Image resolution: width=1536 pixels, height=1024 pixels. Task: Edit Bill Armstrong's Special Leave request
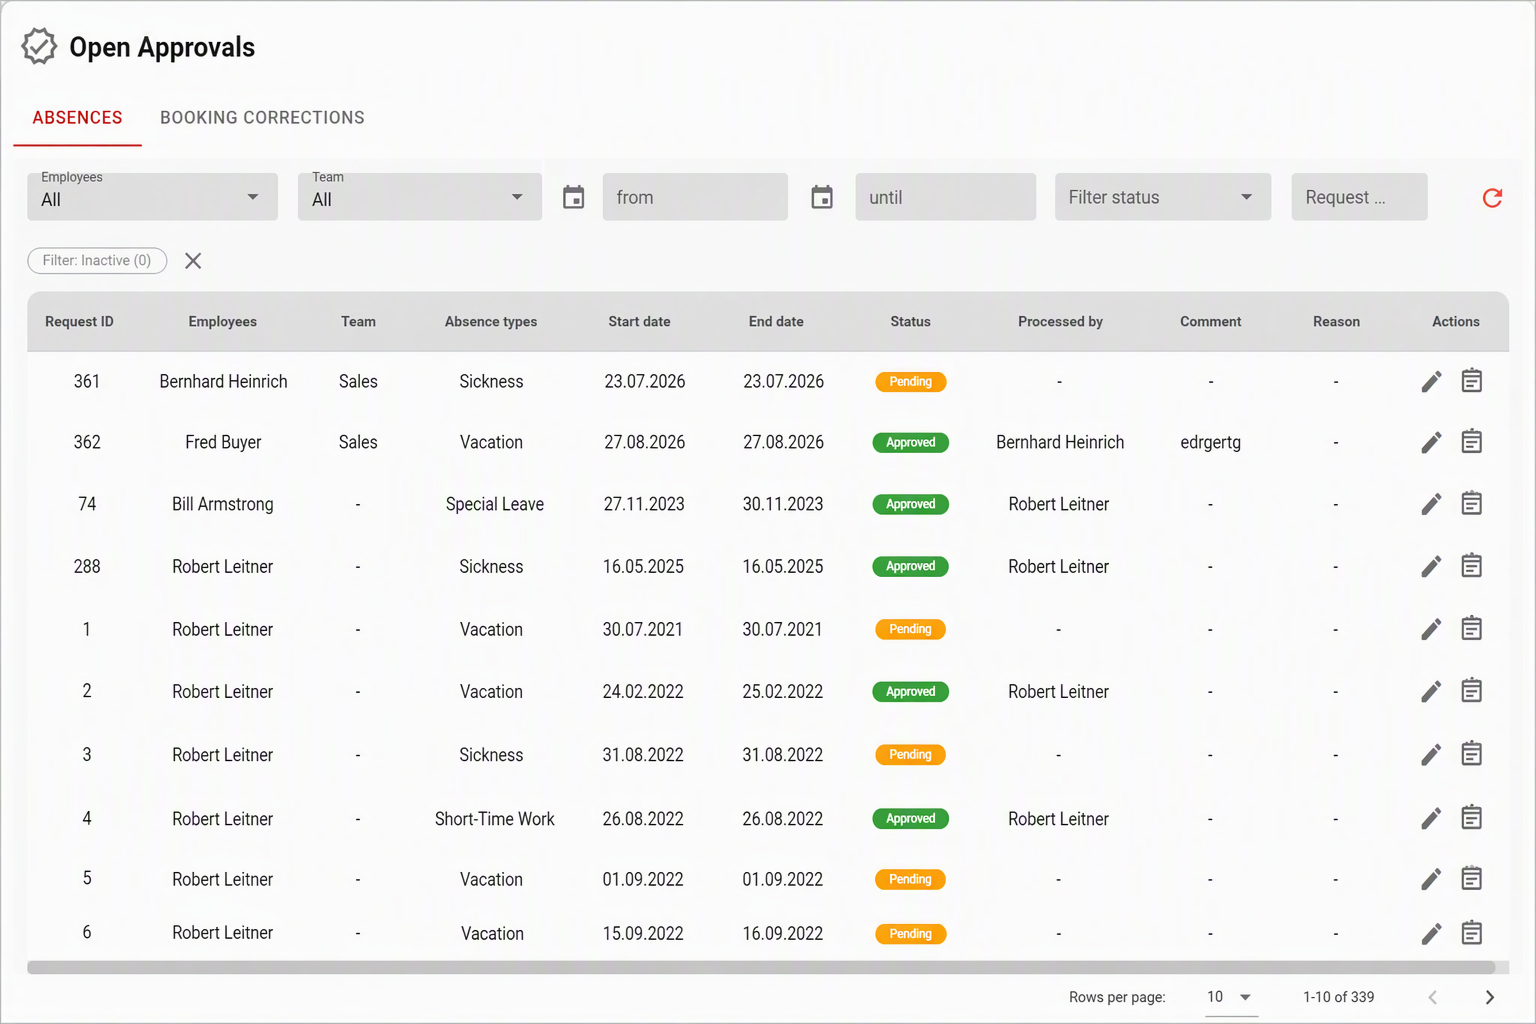(1431, 504)
